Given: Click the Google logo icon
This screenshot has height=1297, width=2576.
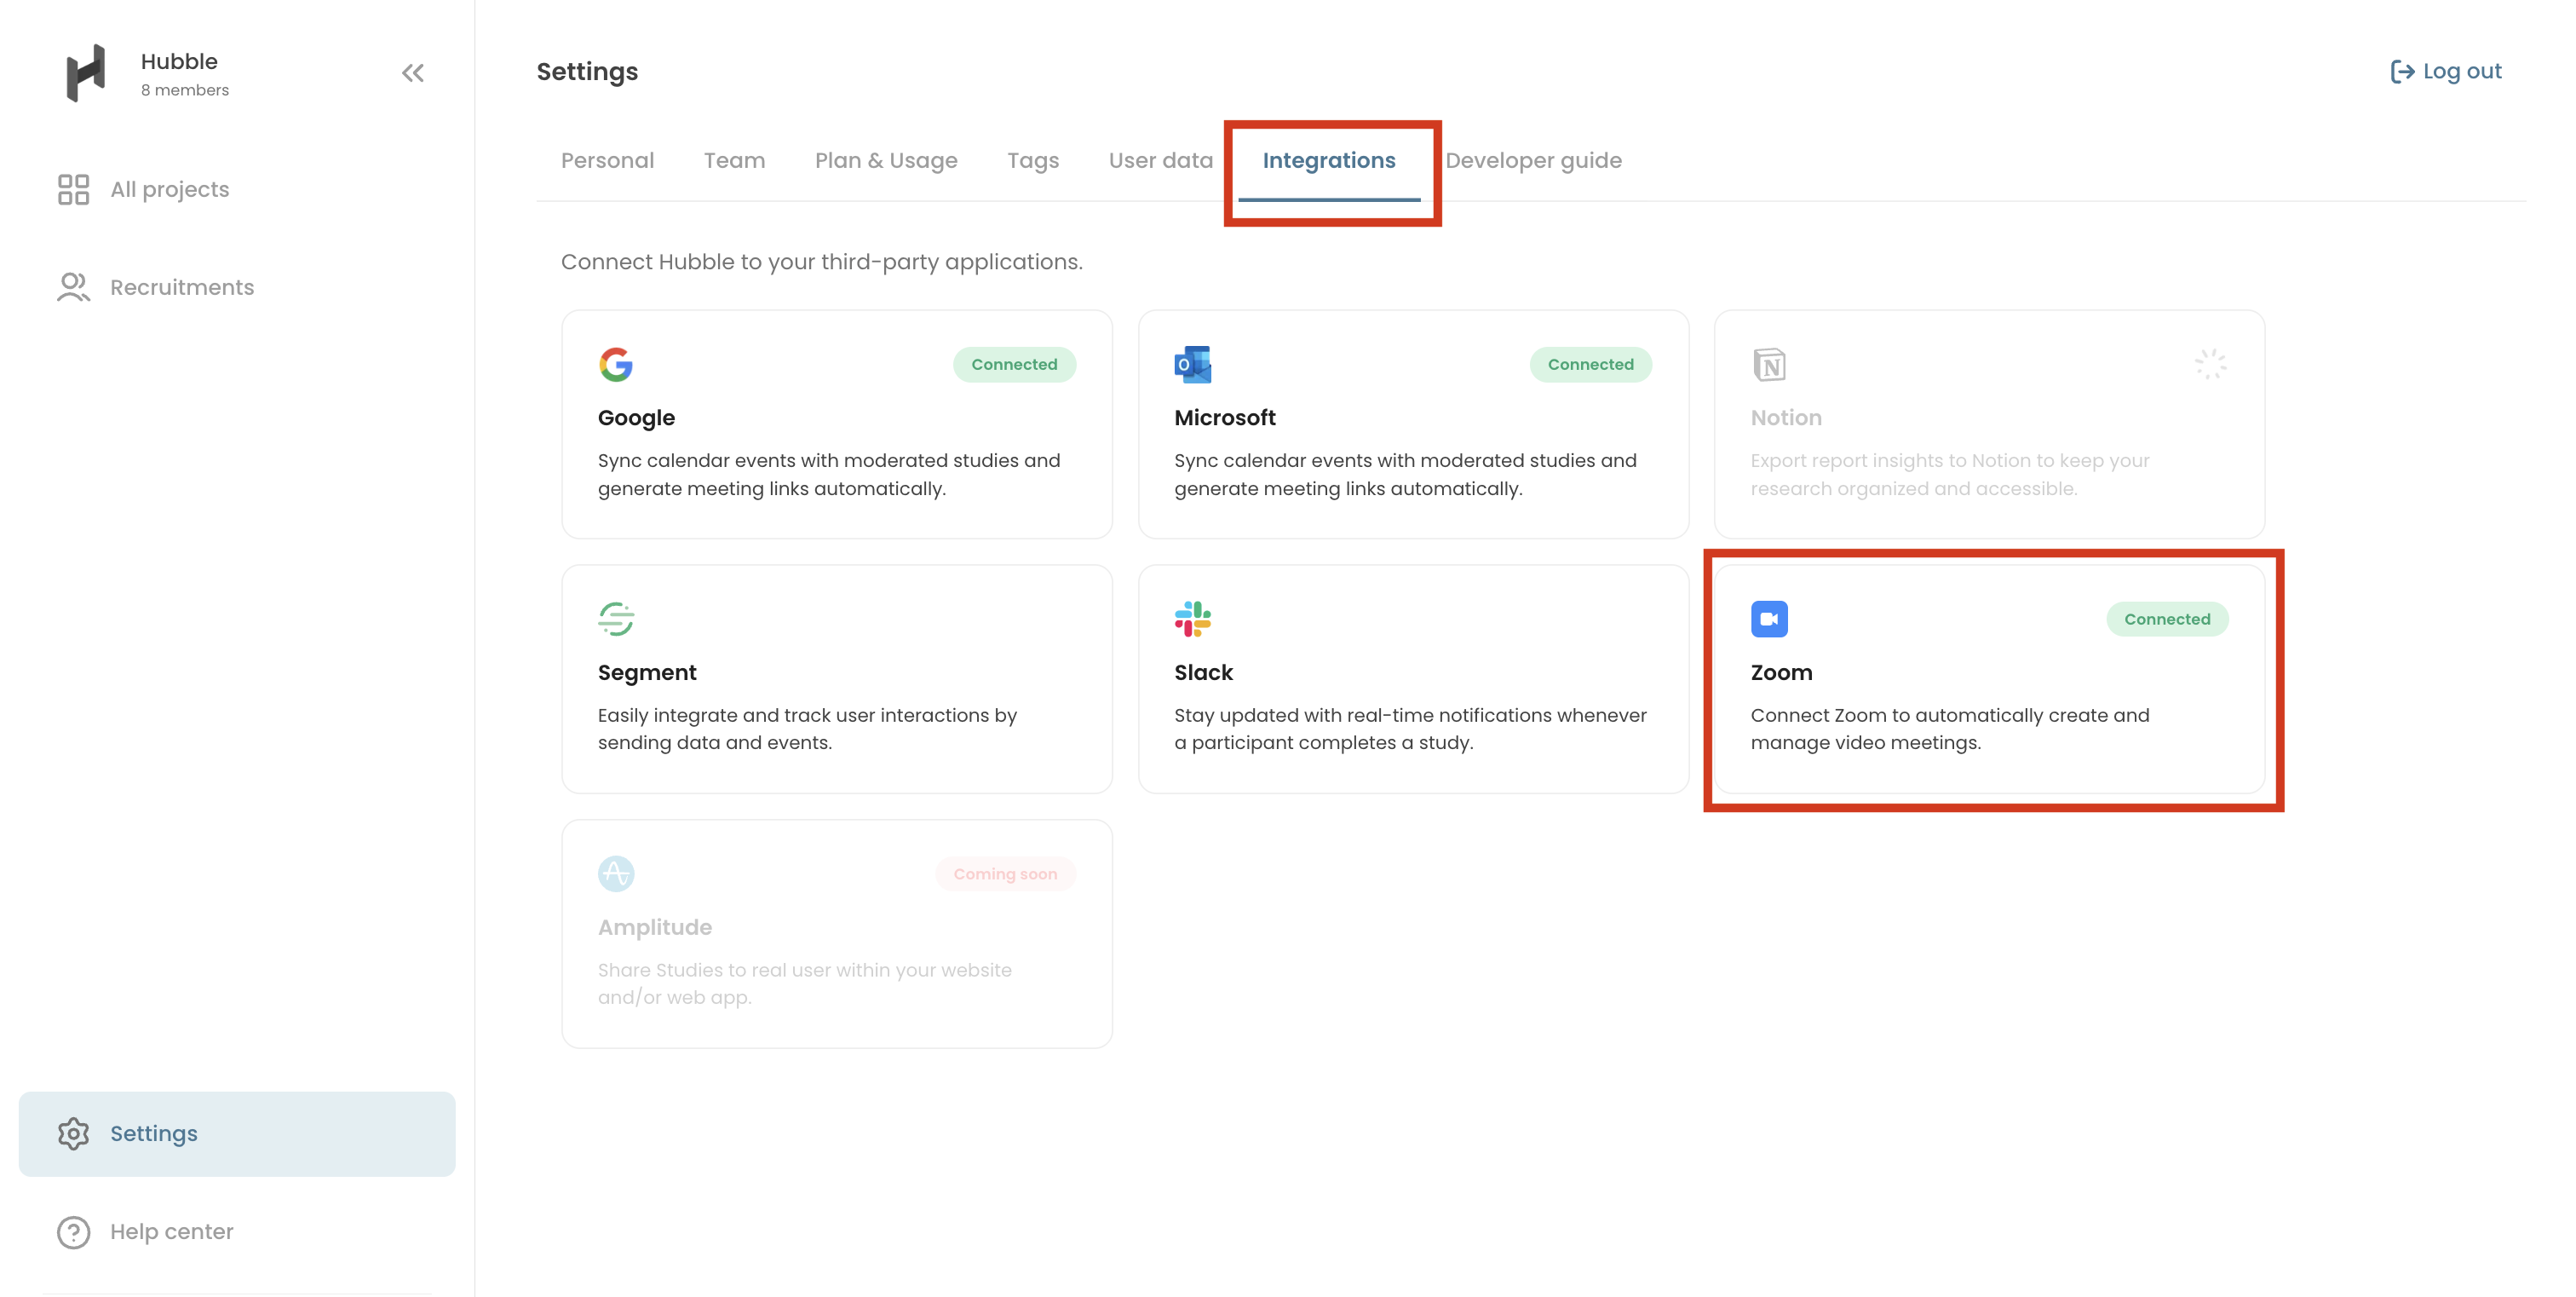Looking at the screenshot, I should coord(616,364).
